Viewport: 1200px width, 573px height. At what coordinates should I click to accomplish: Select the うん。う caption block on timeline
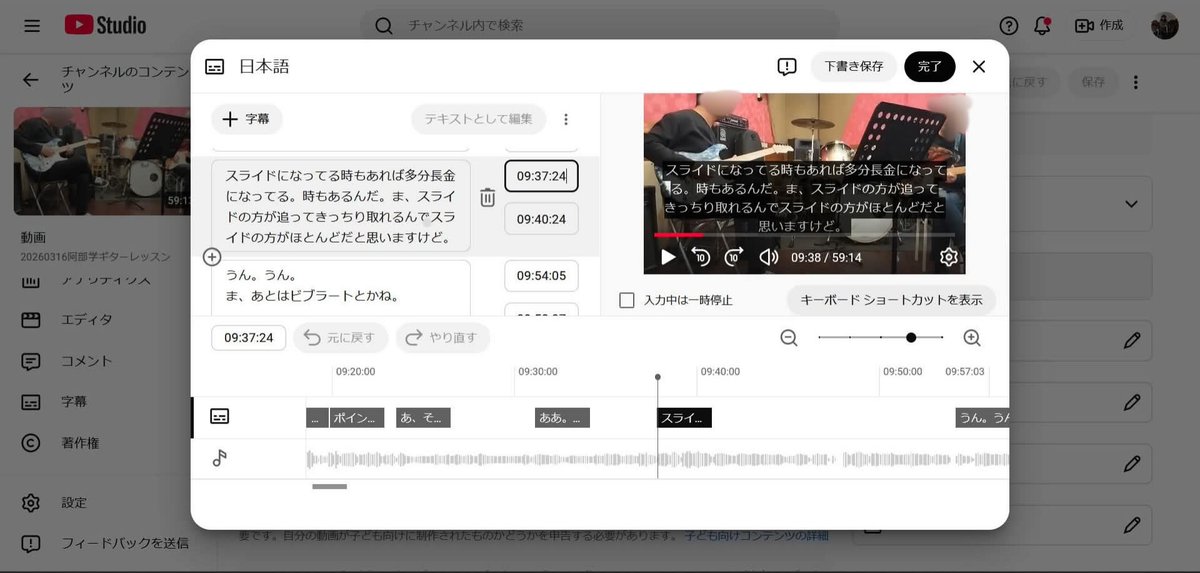(x=982, y=418)
